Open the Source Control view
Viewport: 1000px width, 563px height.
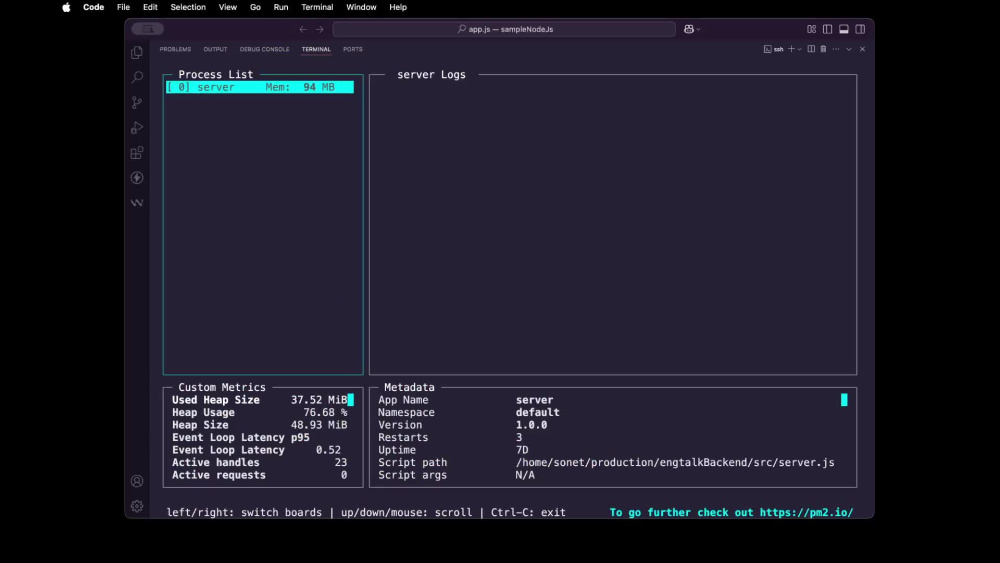point(136,103)
